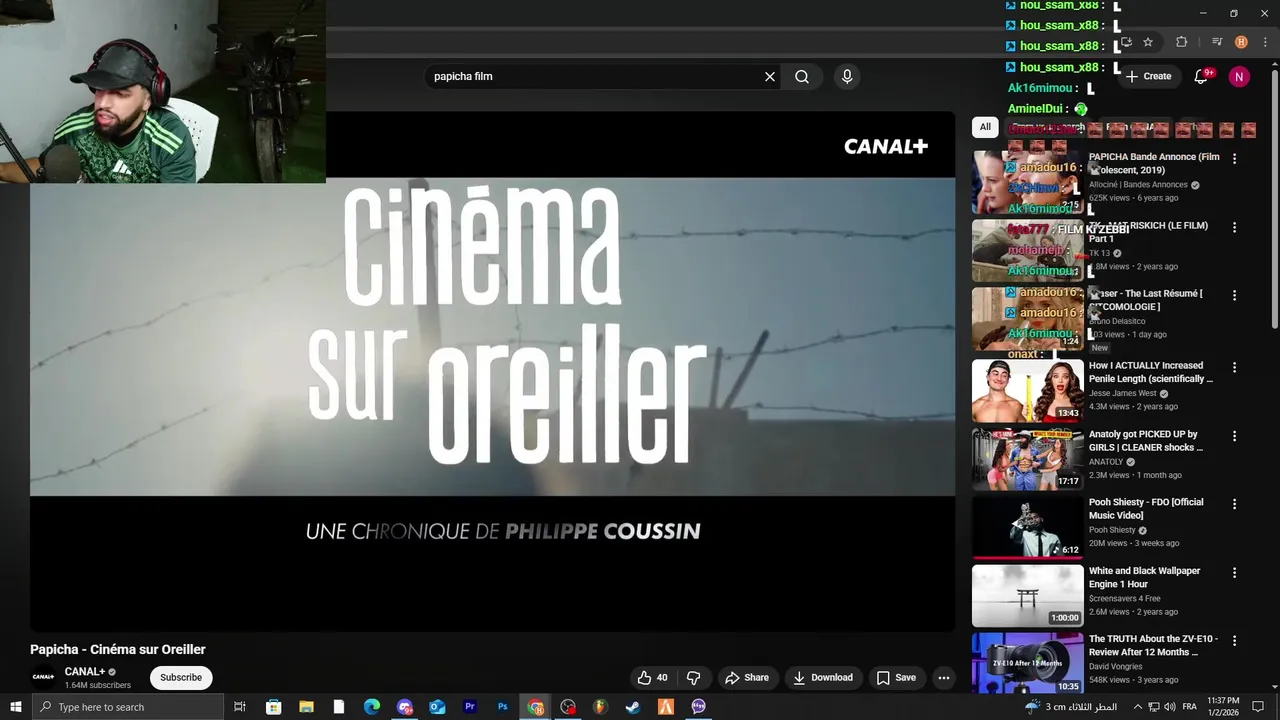Image resolution: width=1280 pixels, height=720 pixels.
Task: Open options for Anatoly got PICKED UP
Action: (x=1234, y=436)
